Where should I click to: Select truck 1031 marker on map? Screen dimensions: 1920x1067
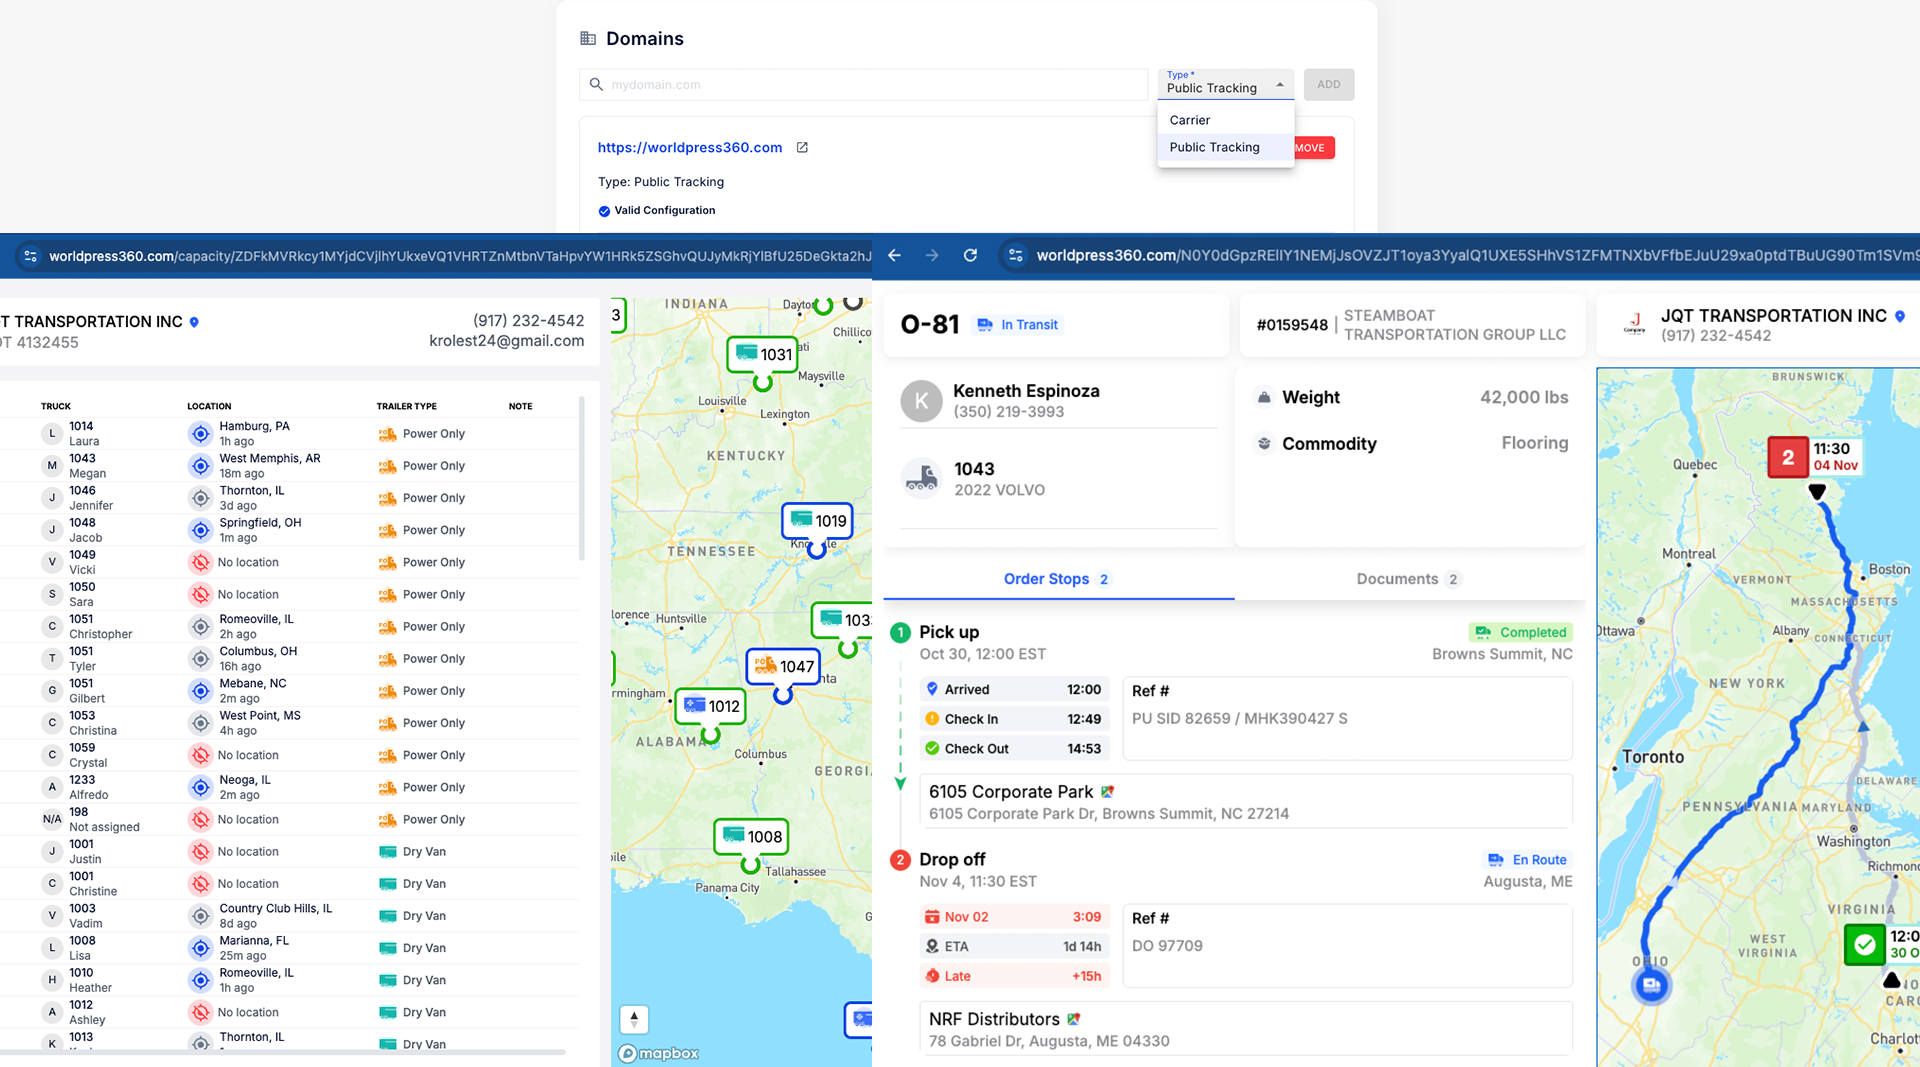click(x=763, y=355)
